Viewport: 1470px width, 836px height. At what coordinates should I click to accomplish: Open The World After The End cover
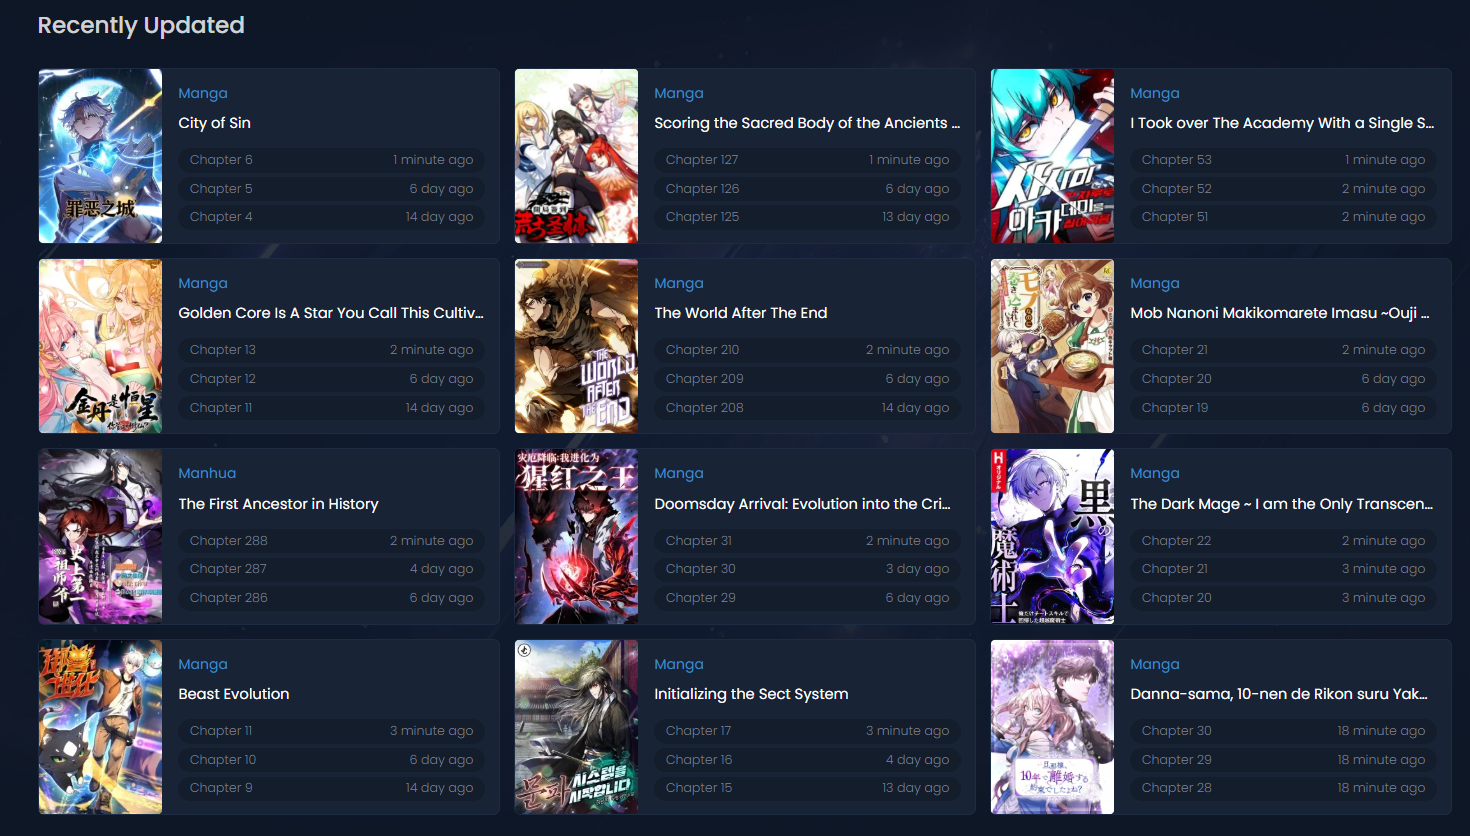pos(576,346)
